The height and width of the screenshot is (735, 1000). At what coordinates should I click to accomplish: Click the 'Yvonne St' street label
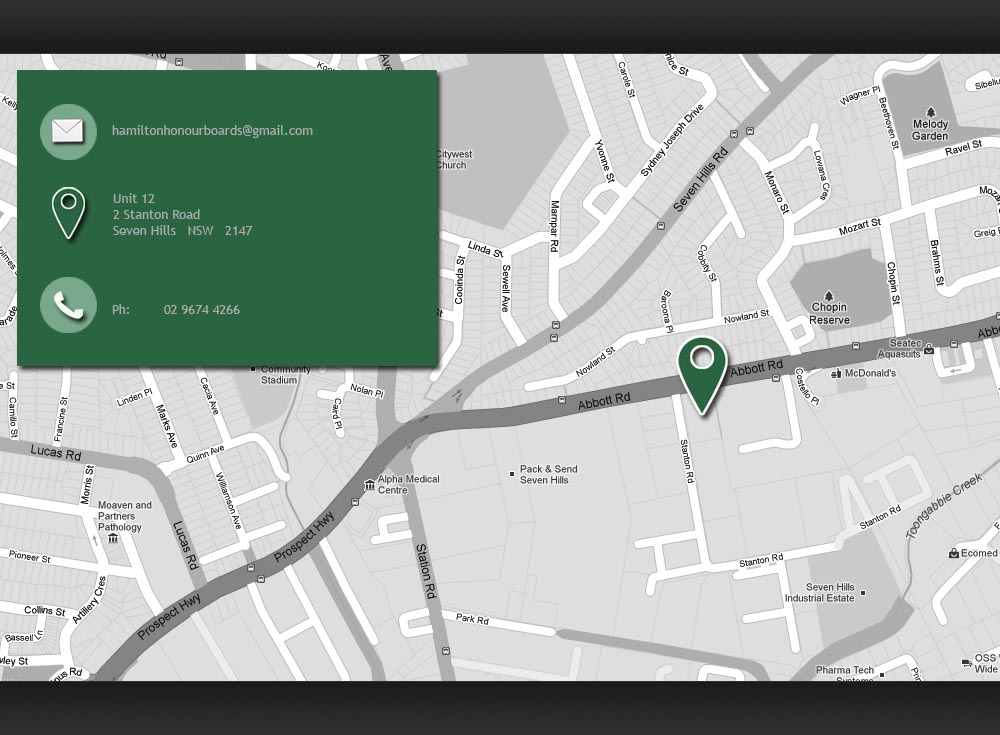tap(605, 161)
